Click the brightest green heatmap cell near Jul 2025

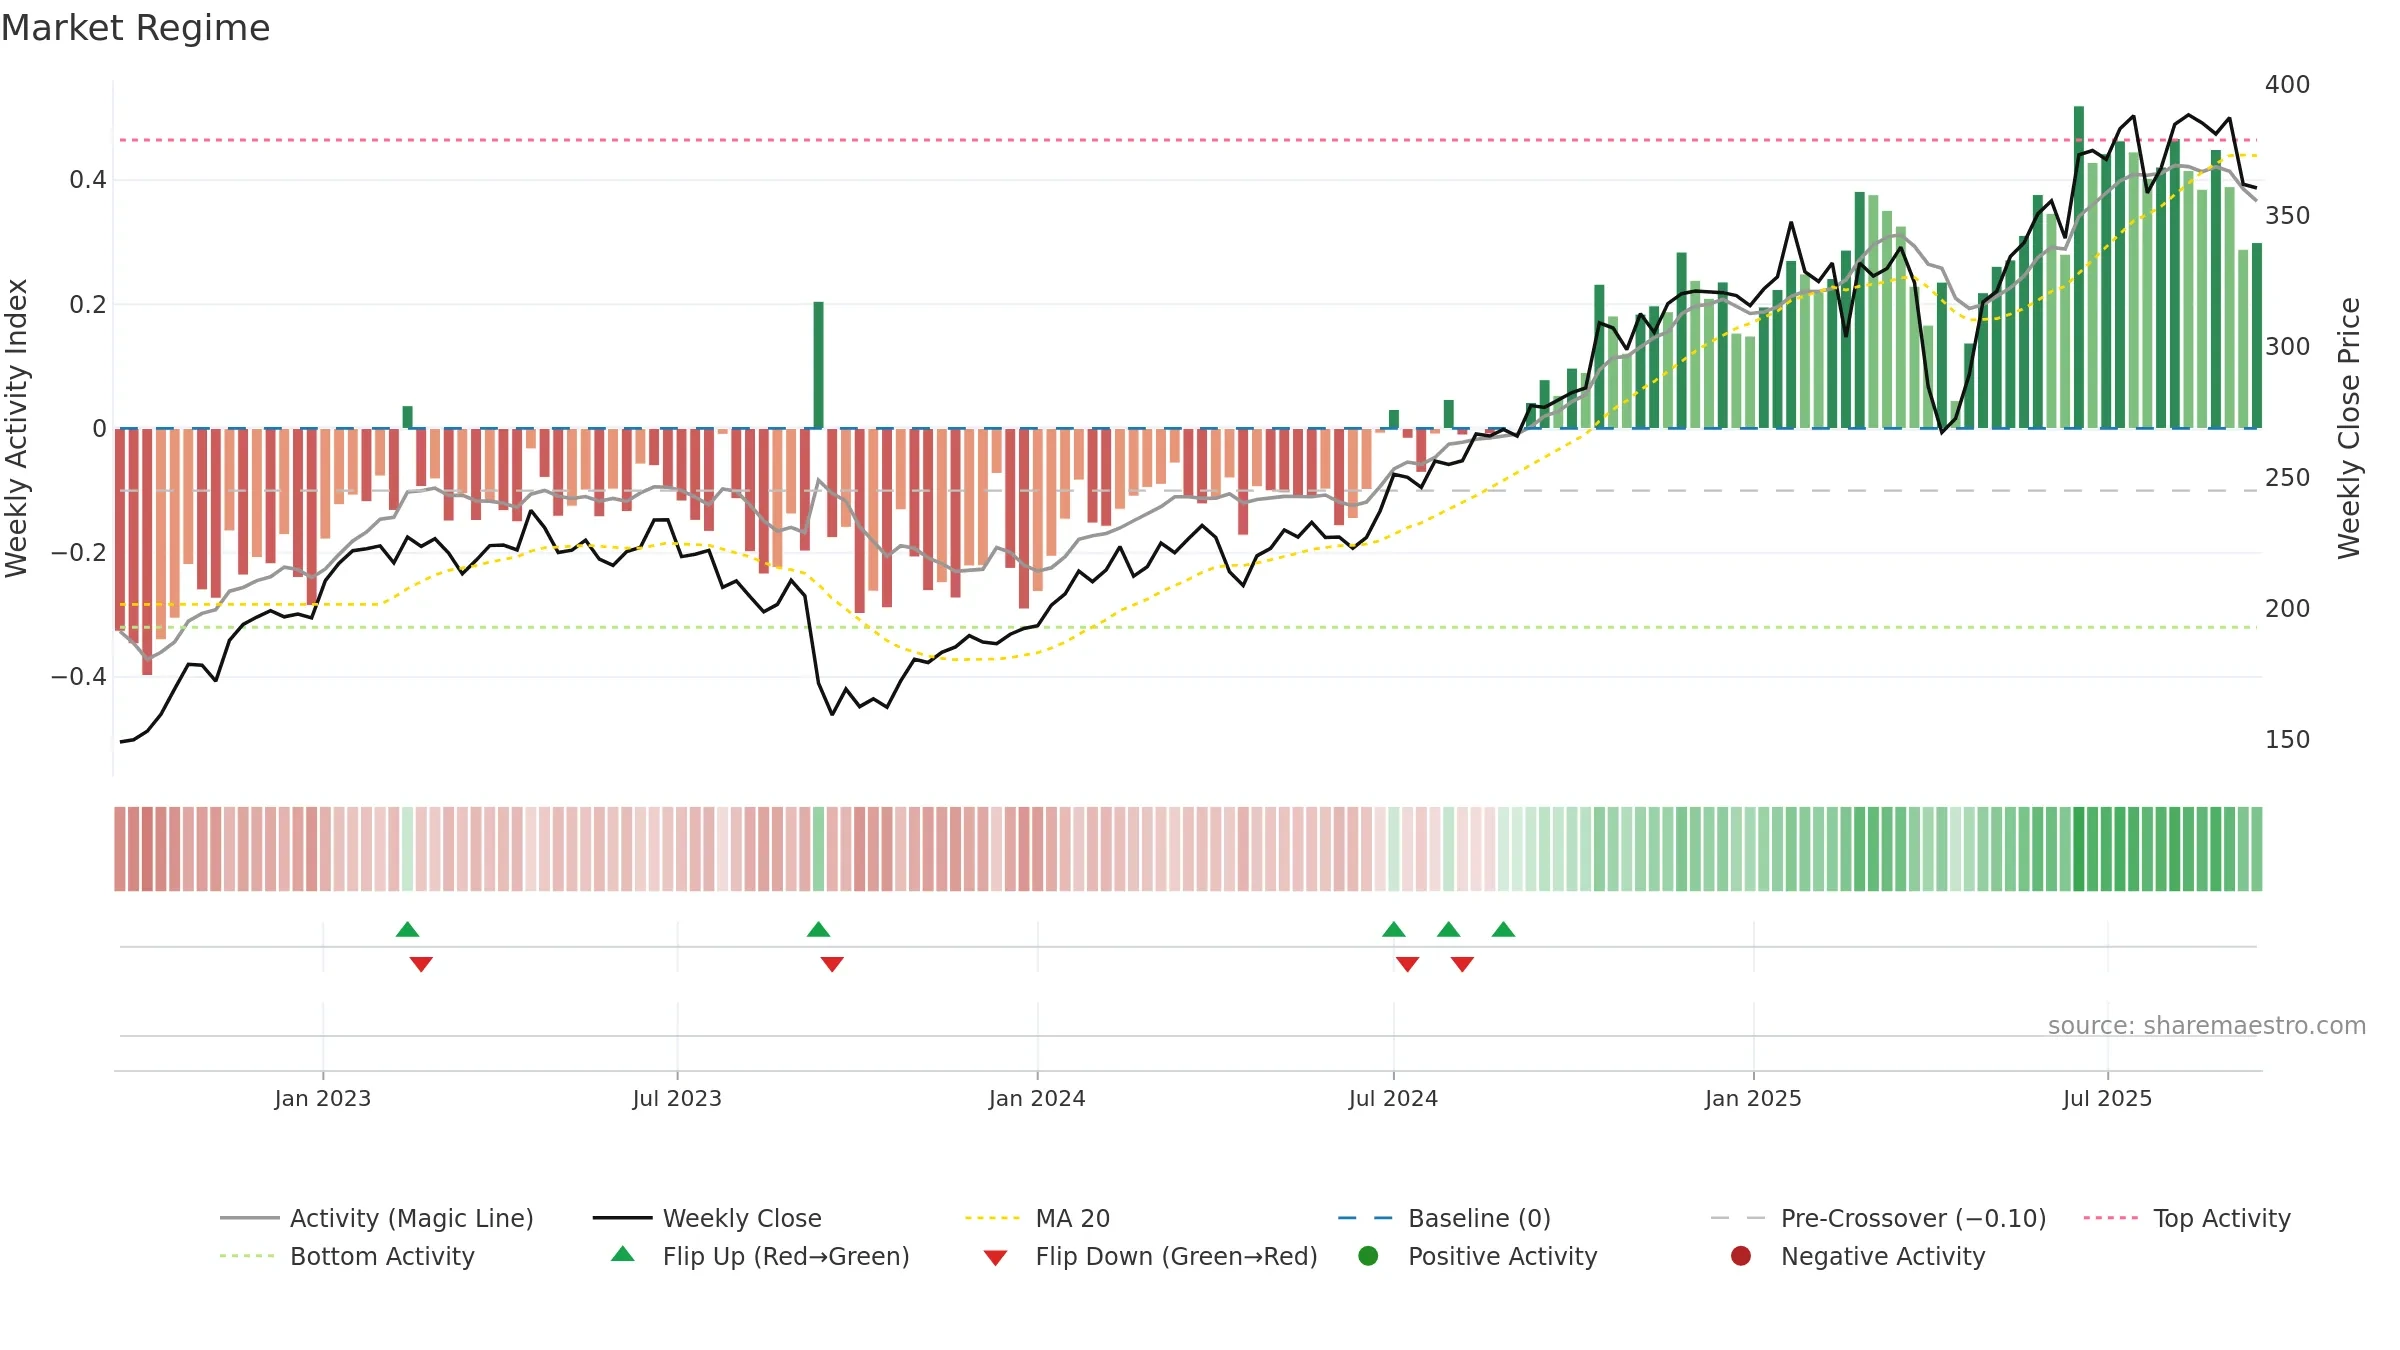[2079, 849]
